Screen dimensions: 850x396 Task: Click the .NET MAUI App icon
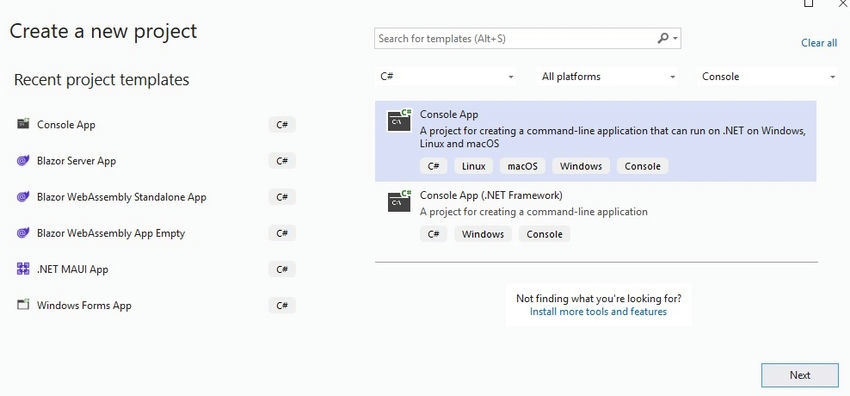coord(23,269)
